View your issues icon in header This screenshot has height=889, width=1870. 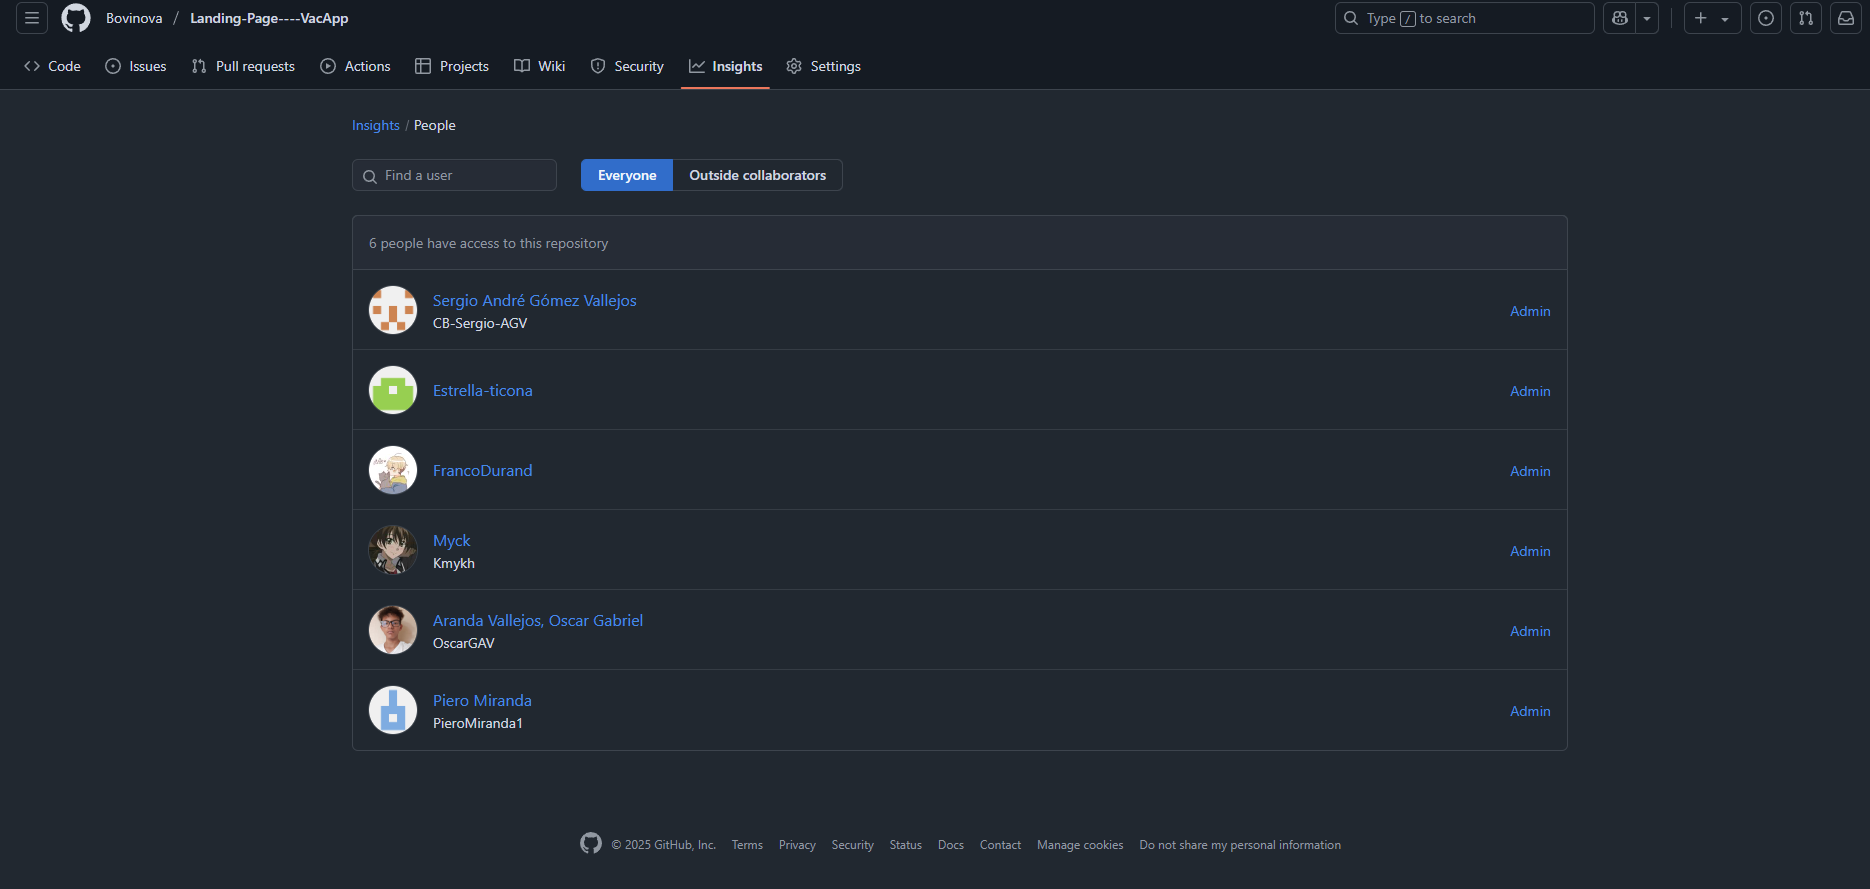click(x=1766, y=18)
